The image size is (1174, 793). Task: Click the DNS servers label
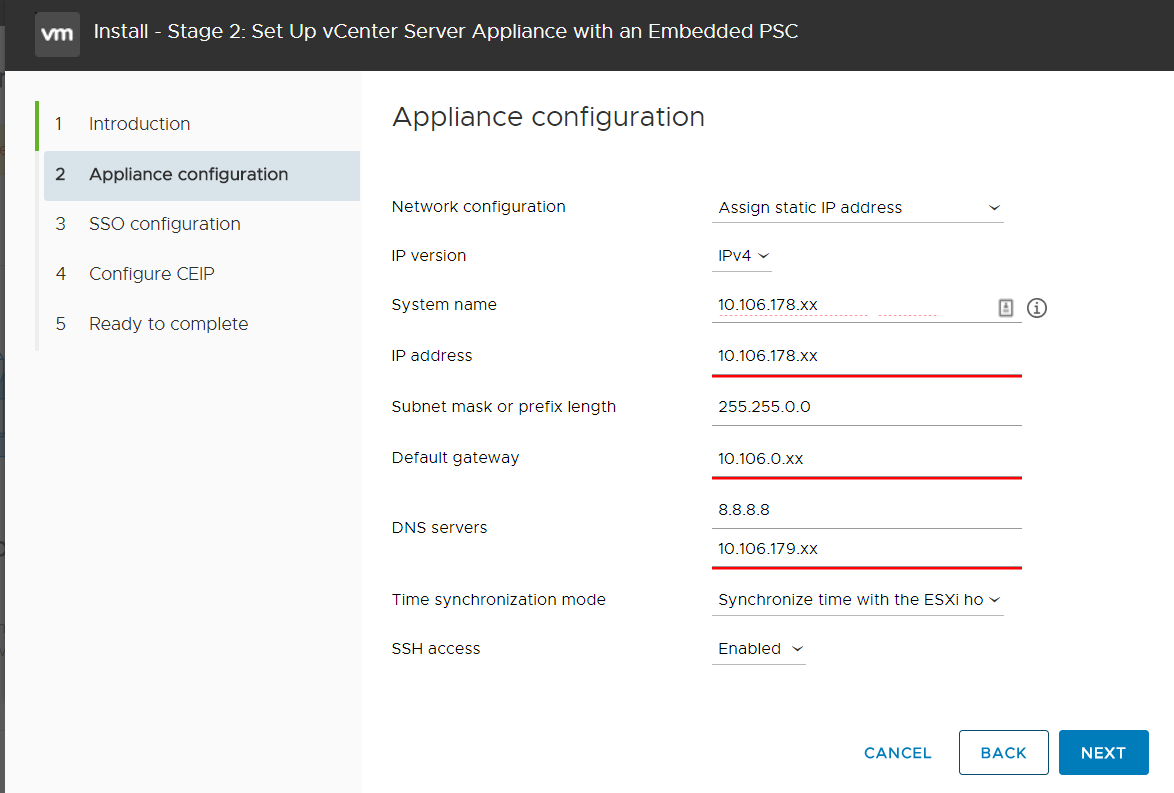(439, 528)
